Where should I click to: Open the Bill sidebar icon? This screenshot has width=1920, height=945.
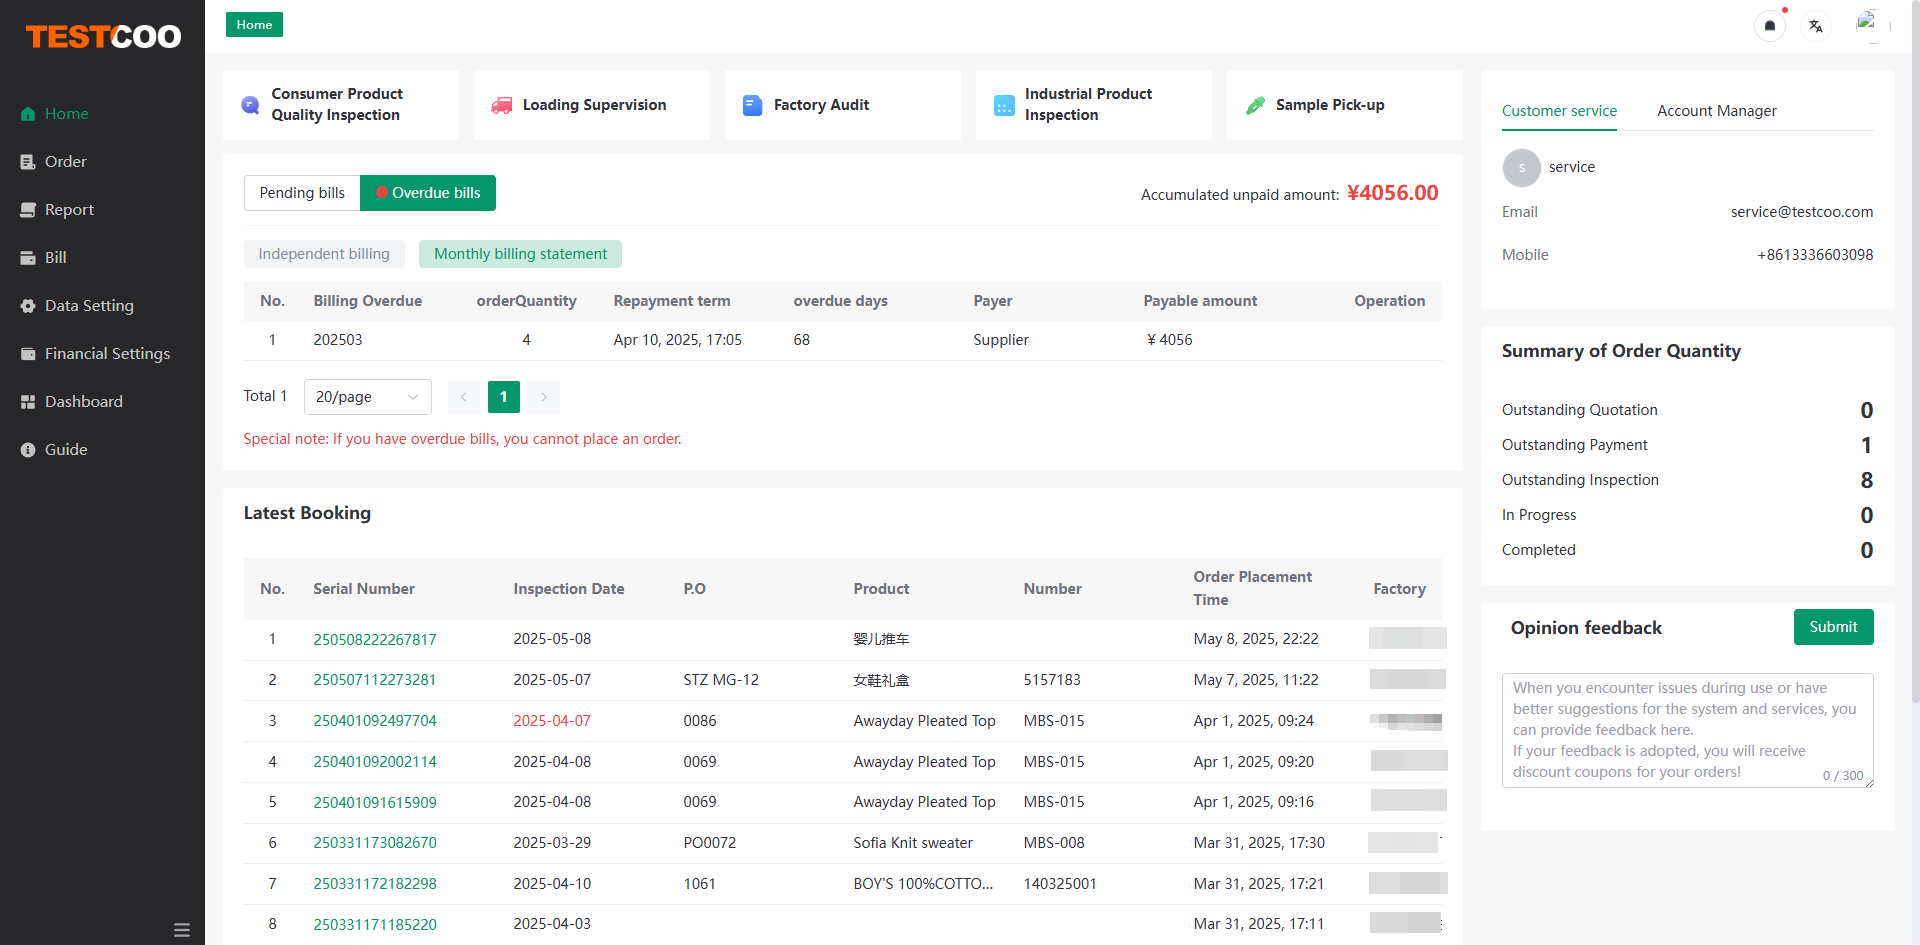tap(28, 258)
